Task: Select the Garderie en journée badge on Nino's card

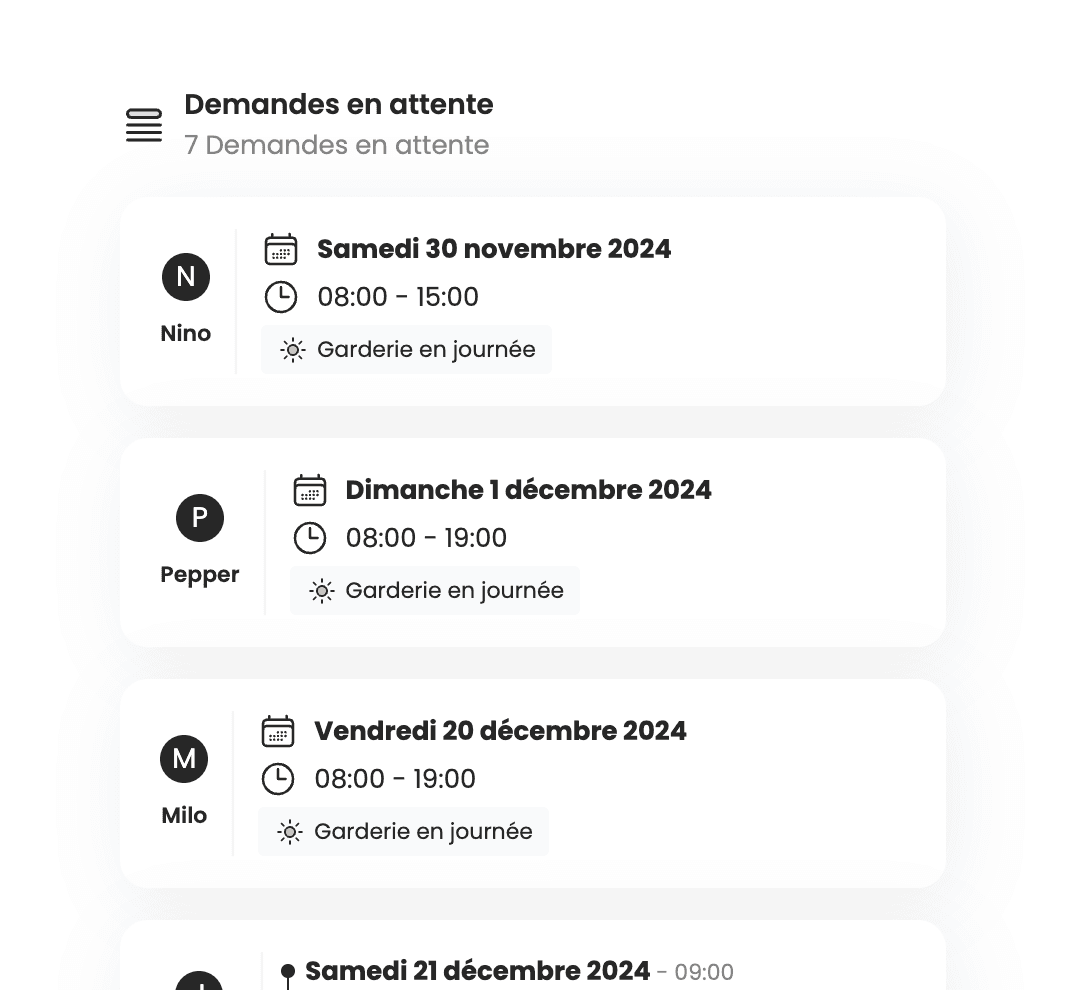Action: click(406, 349)
